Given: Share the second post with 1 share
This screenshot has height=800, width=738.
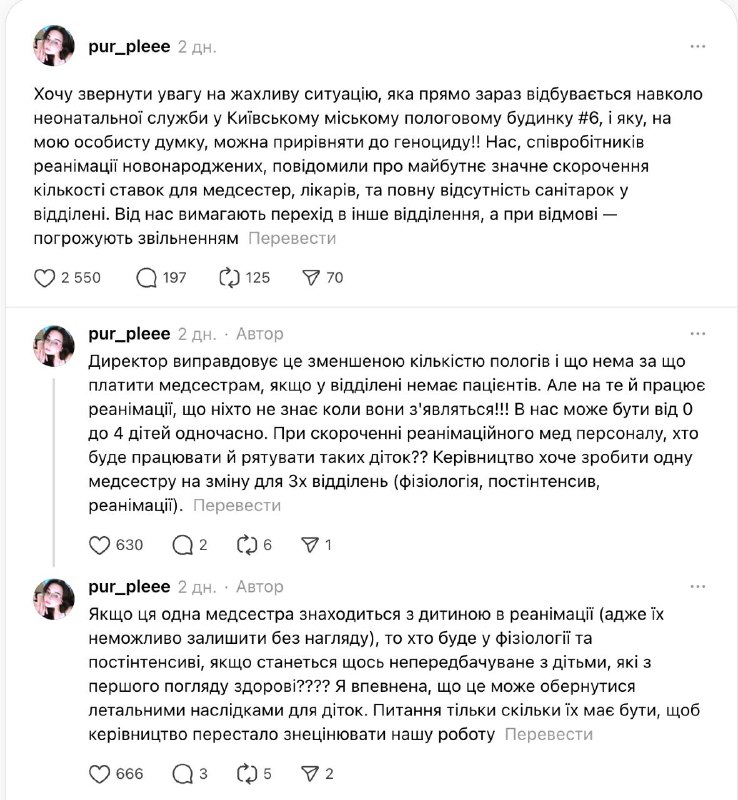Looking at the screenshot, I should [310, 545].
